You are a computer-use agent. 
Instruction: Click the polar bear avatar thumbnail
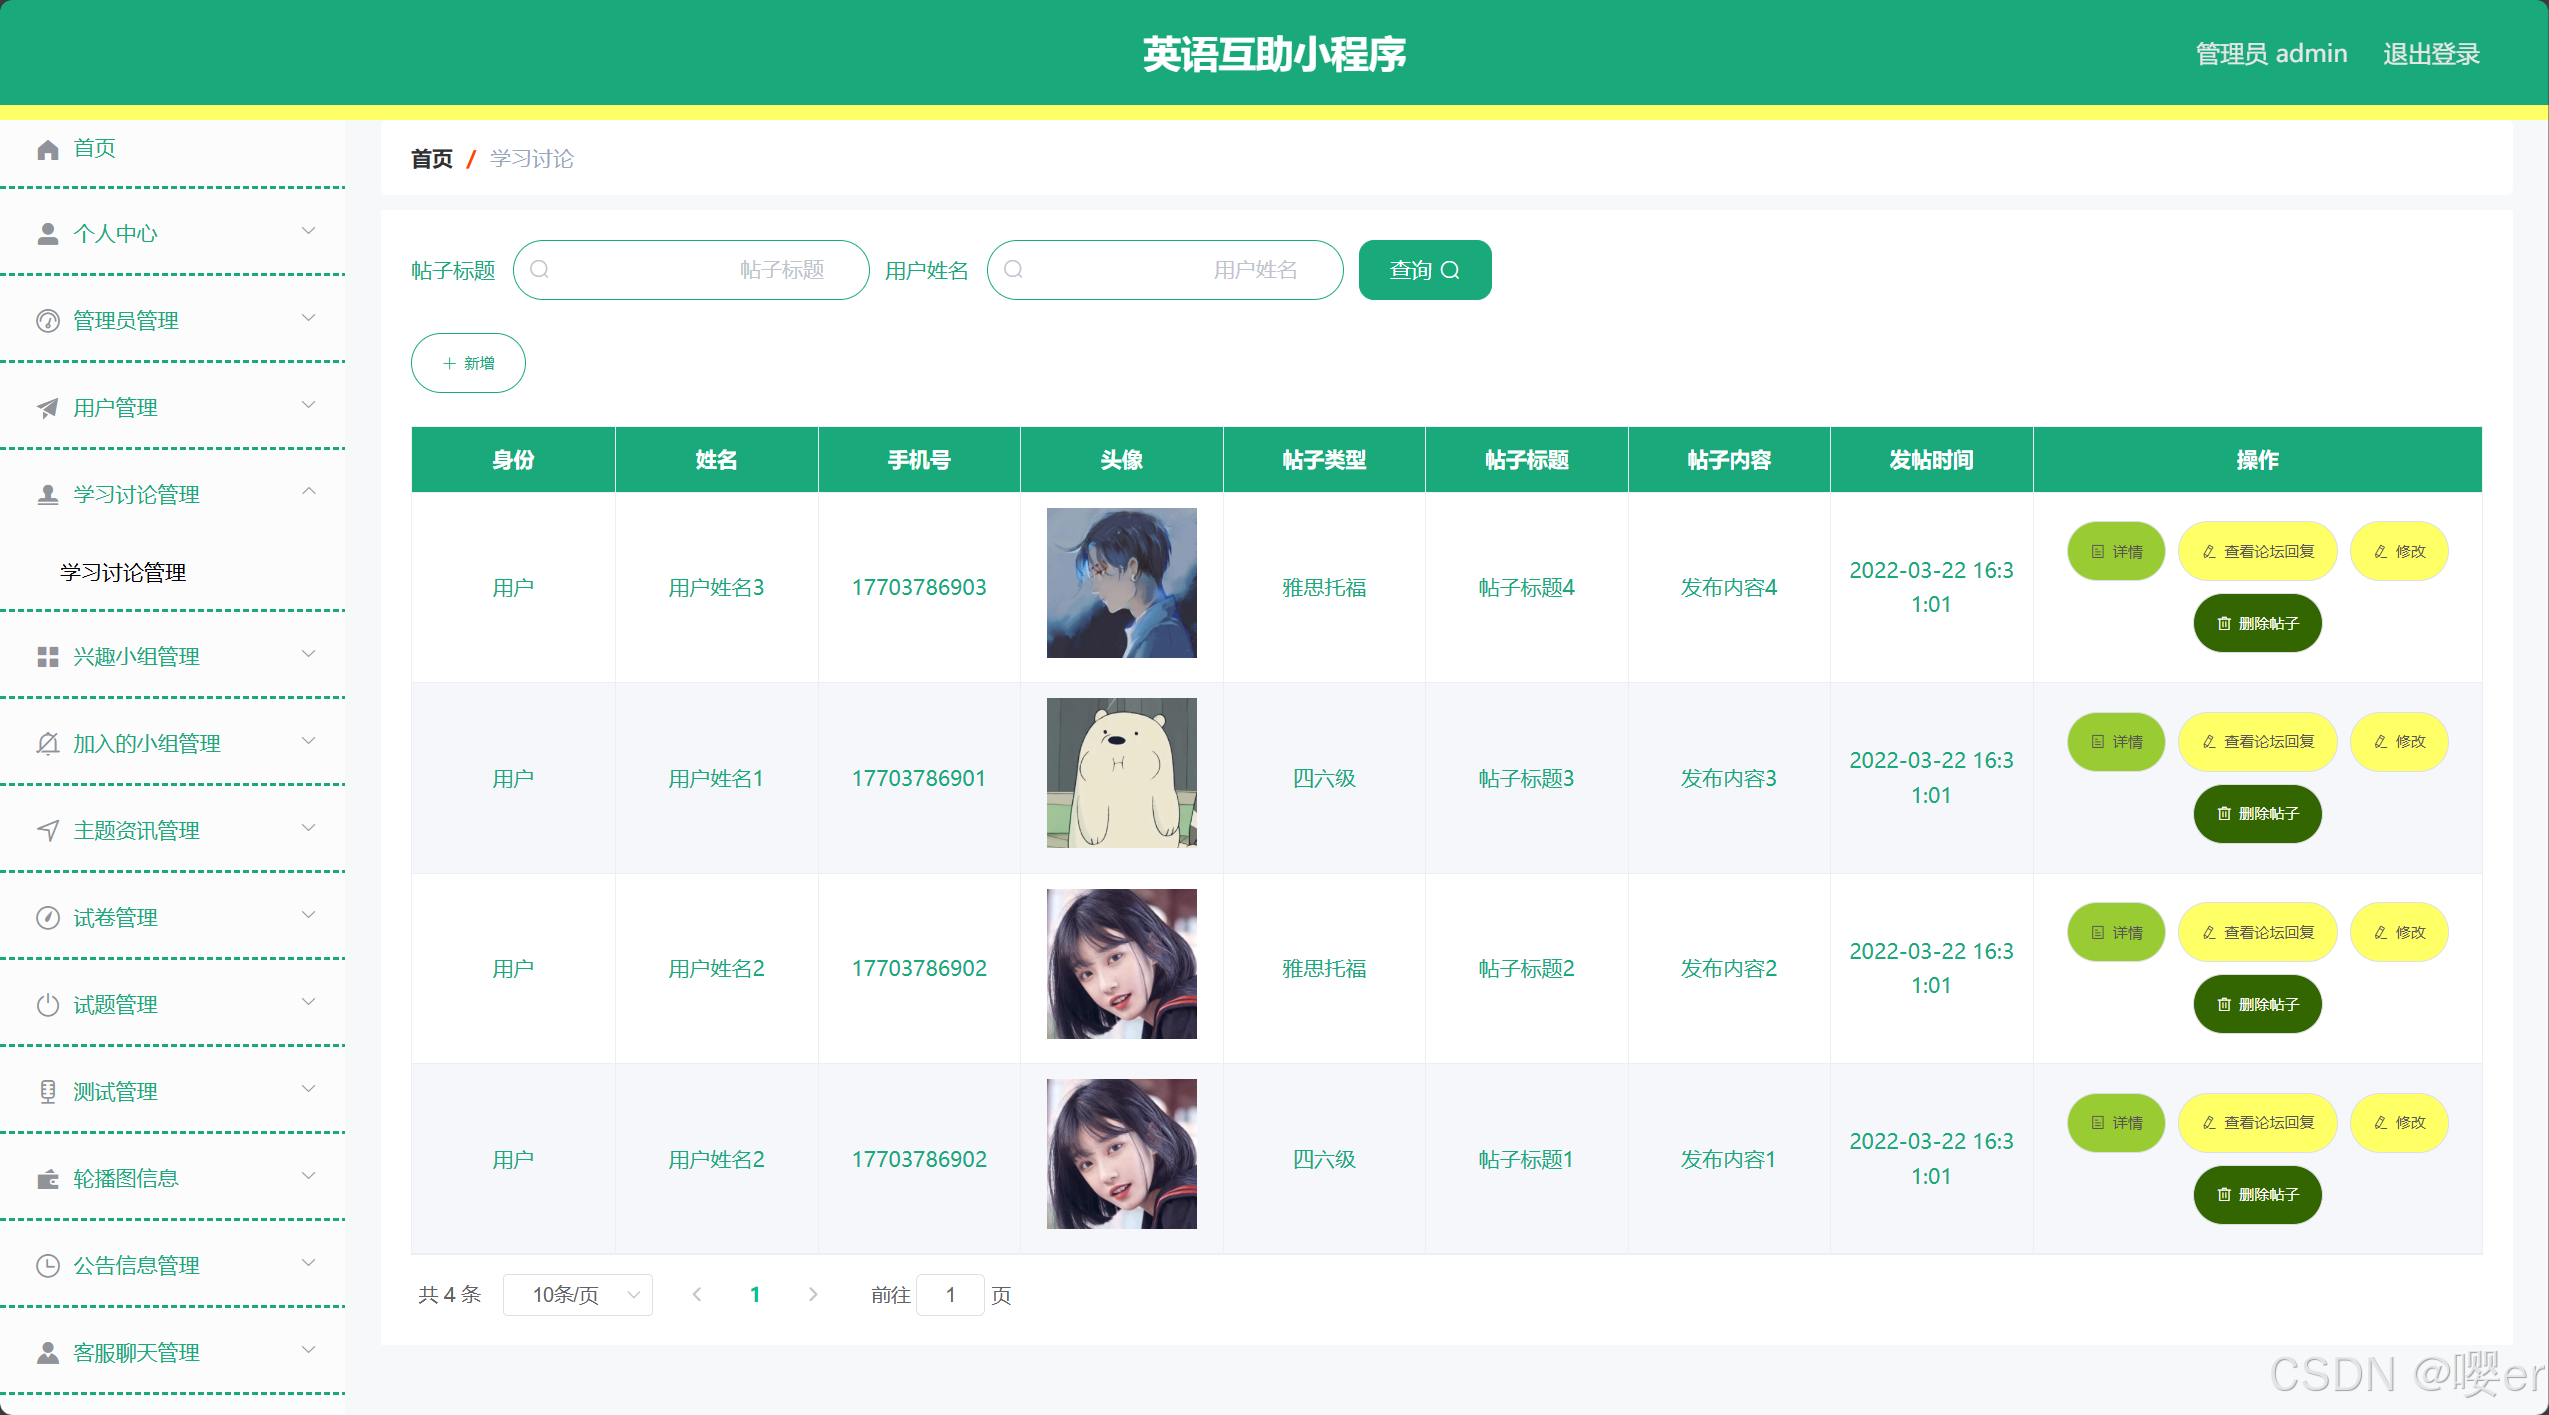(1121, 773)
